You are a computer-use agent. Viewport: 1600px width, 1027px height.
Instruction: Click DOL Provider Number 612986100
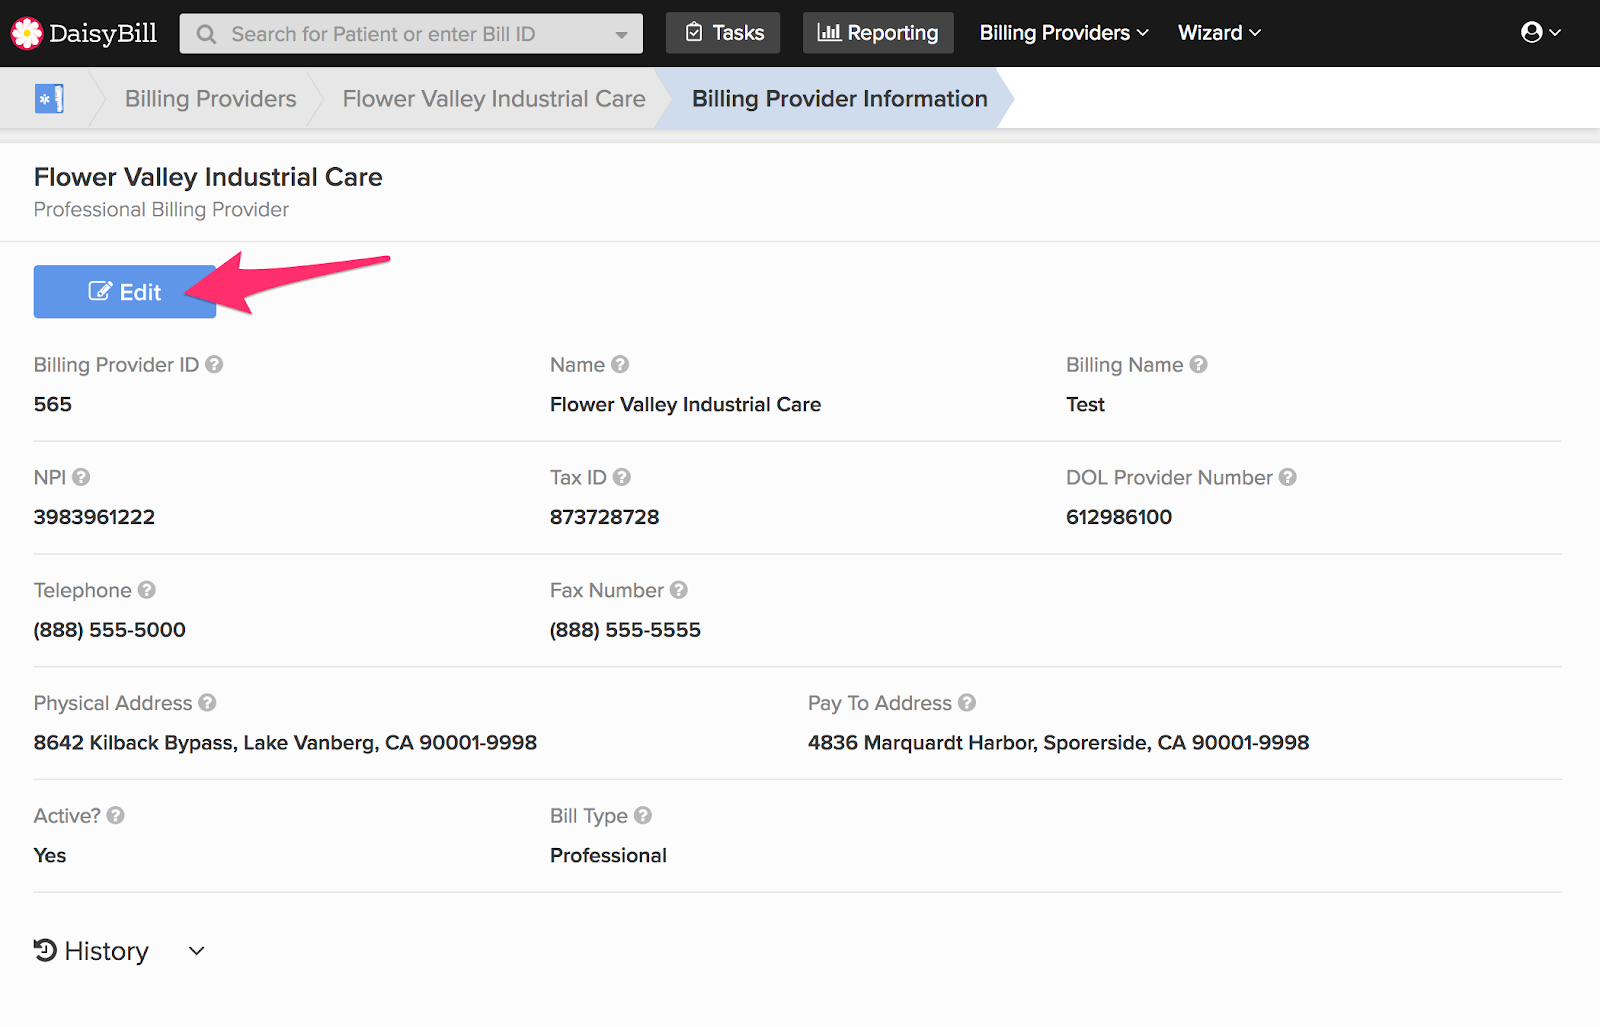(x=1119, y=517)
